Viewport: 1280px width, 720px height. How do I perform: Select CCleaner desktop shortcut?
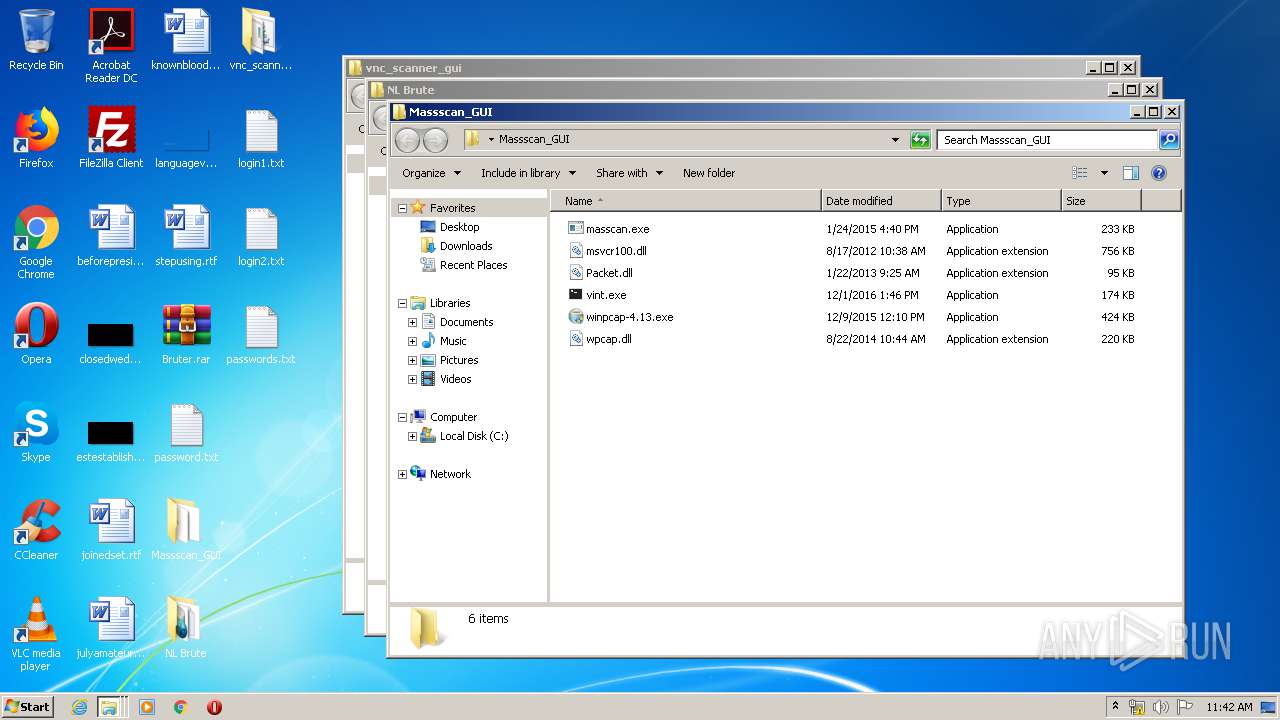36,530
